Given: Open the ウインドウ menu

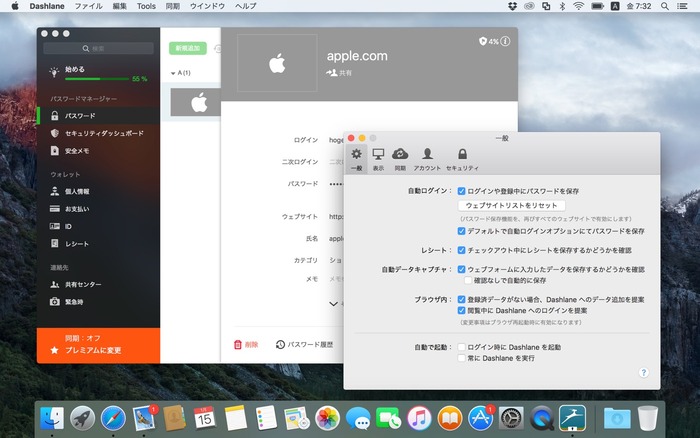Looking at the screenshot, I should pyautogui.click(x=207, y=6).
